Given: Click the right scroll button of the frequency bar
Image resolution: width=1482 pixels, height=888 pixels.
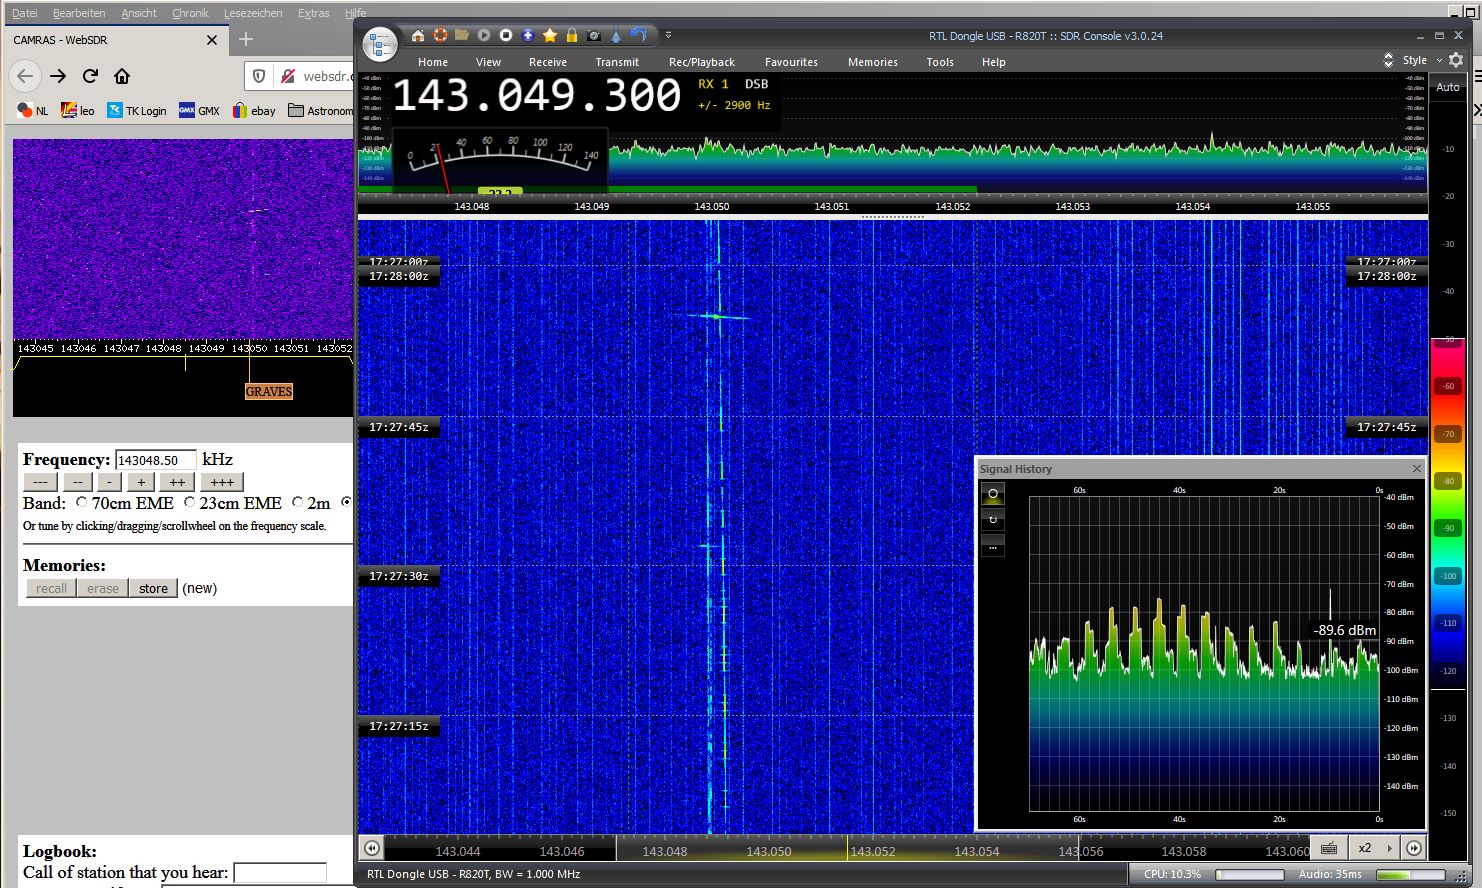Looking at the screenshot, I should (x=1414, y=848).
